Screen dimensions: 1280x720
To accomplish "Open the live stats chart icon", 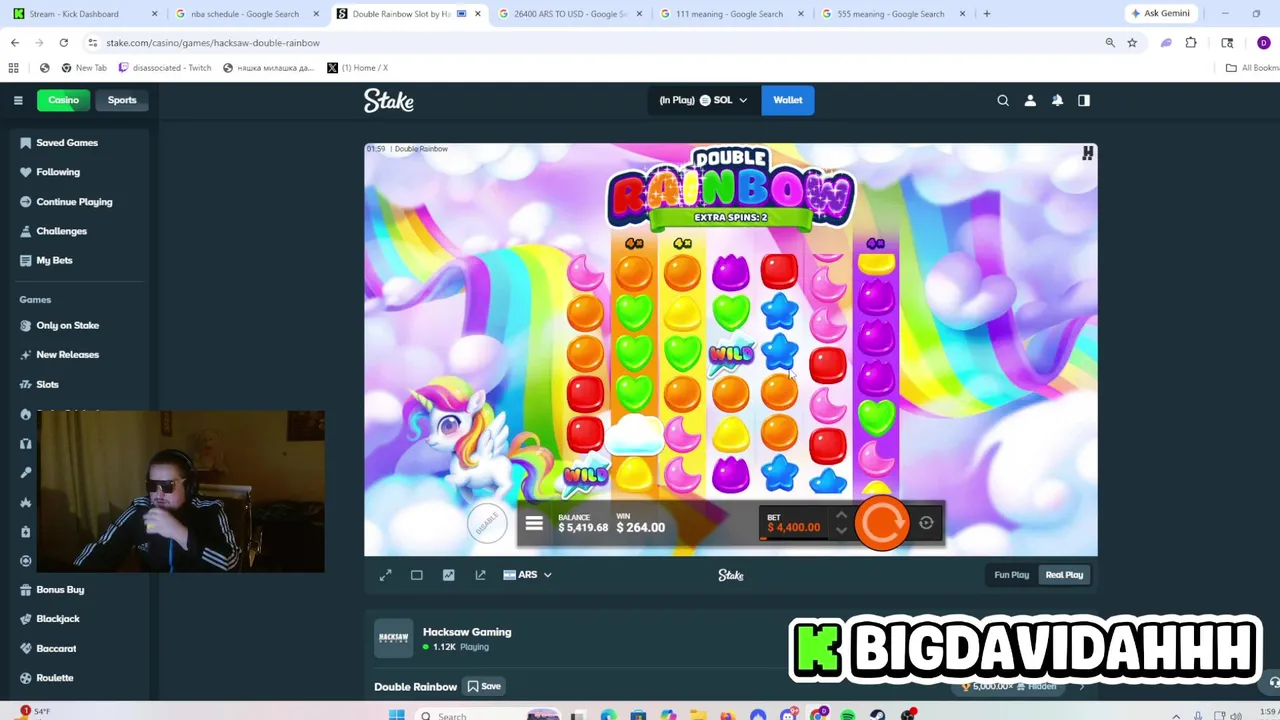I will point(448,575).
